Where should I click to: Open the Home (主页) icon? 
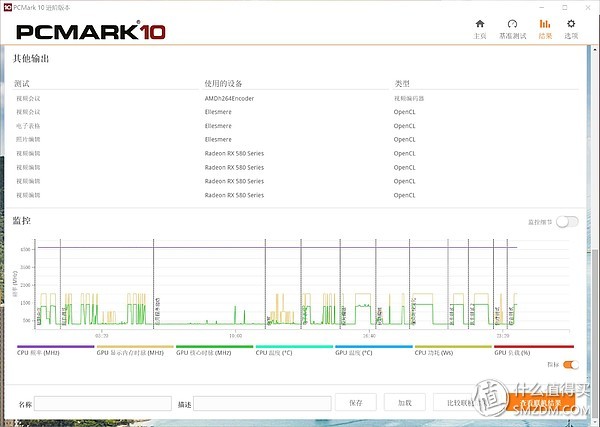pyautogui.click(x=480, y=24)
